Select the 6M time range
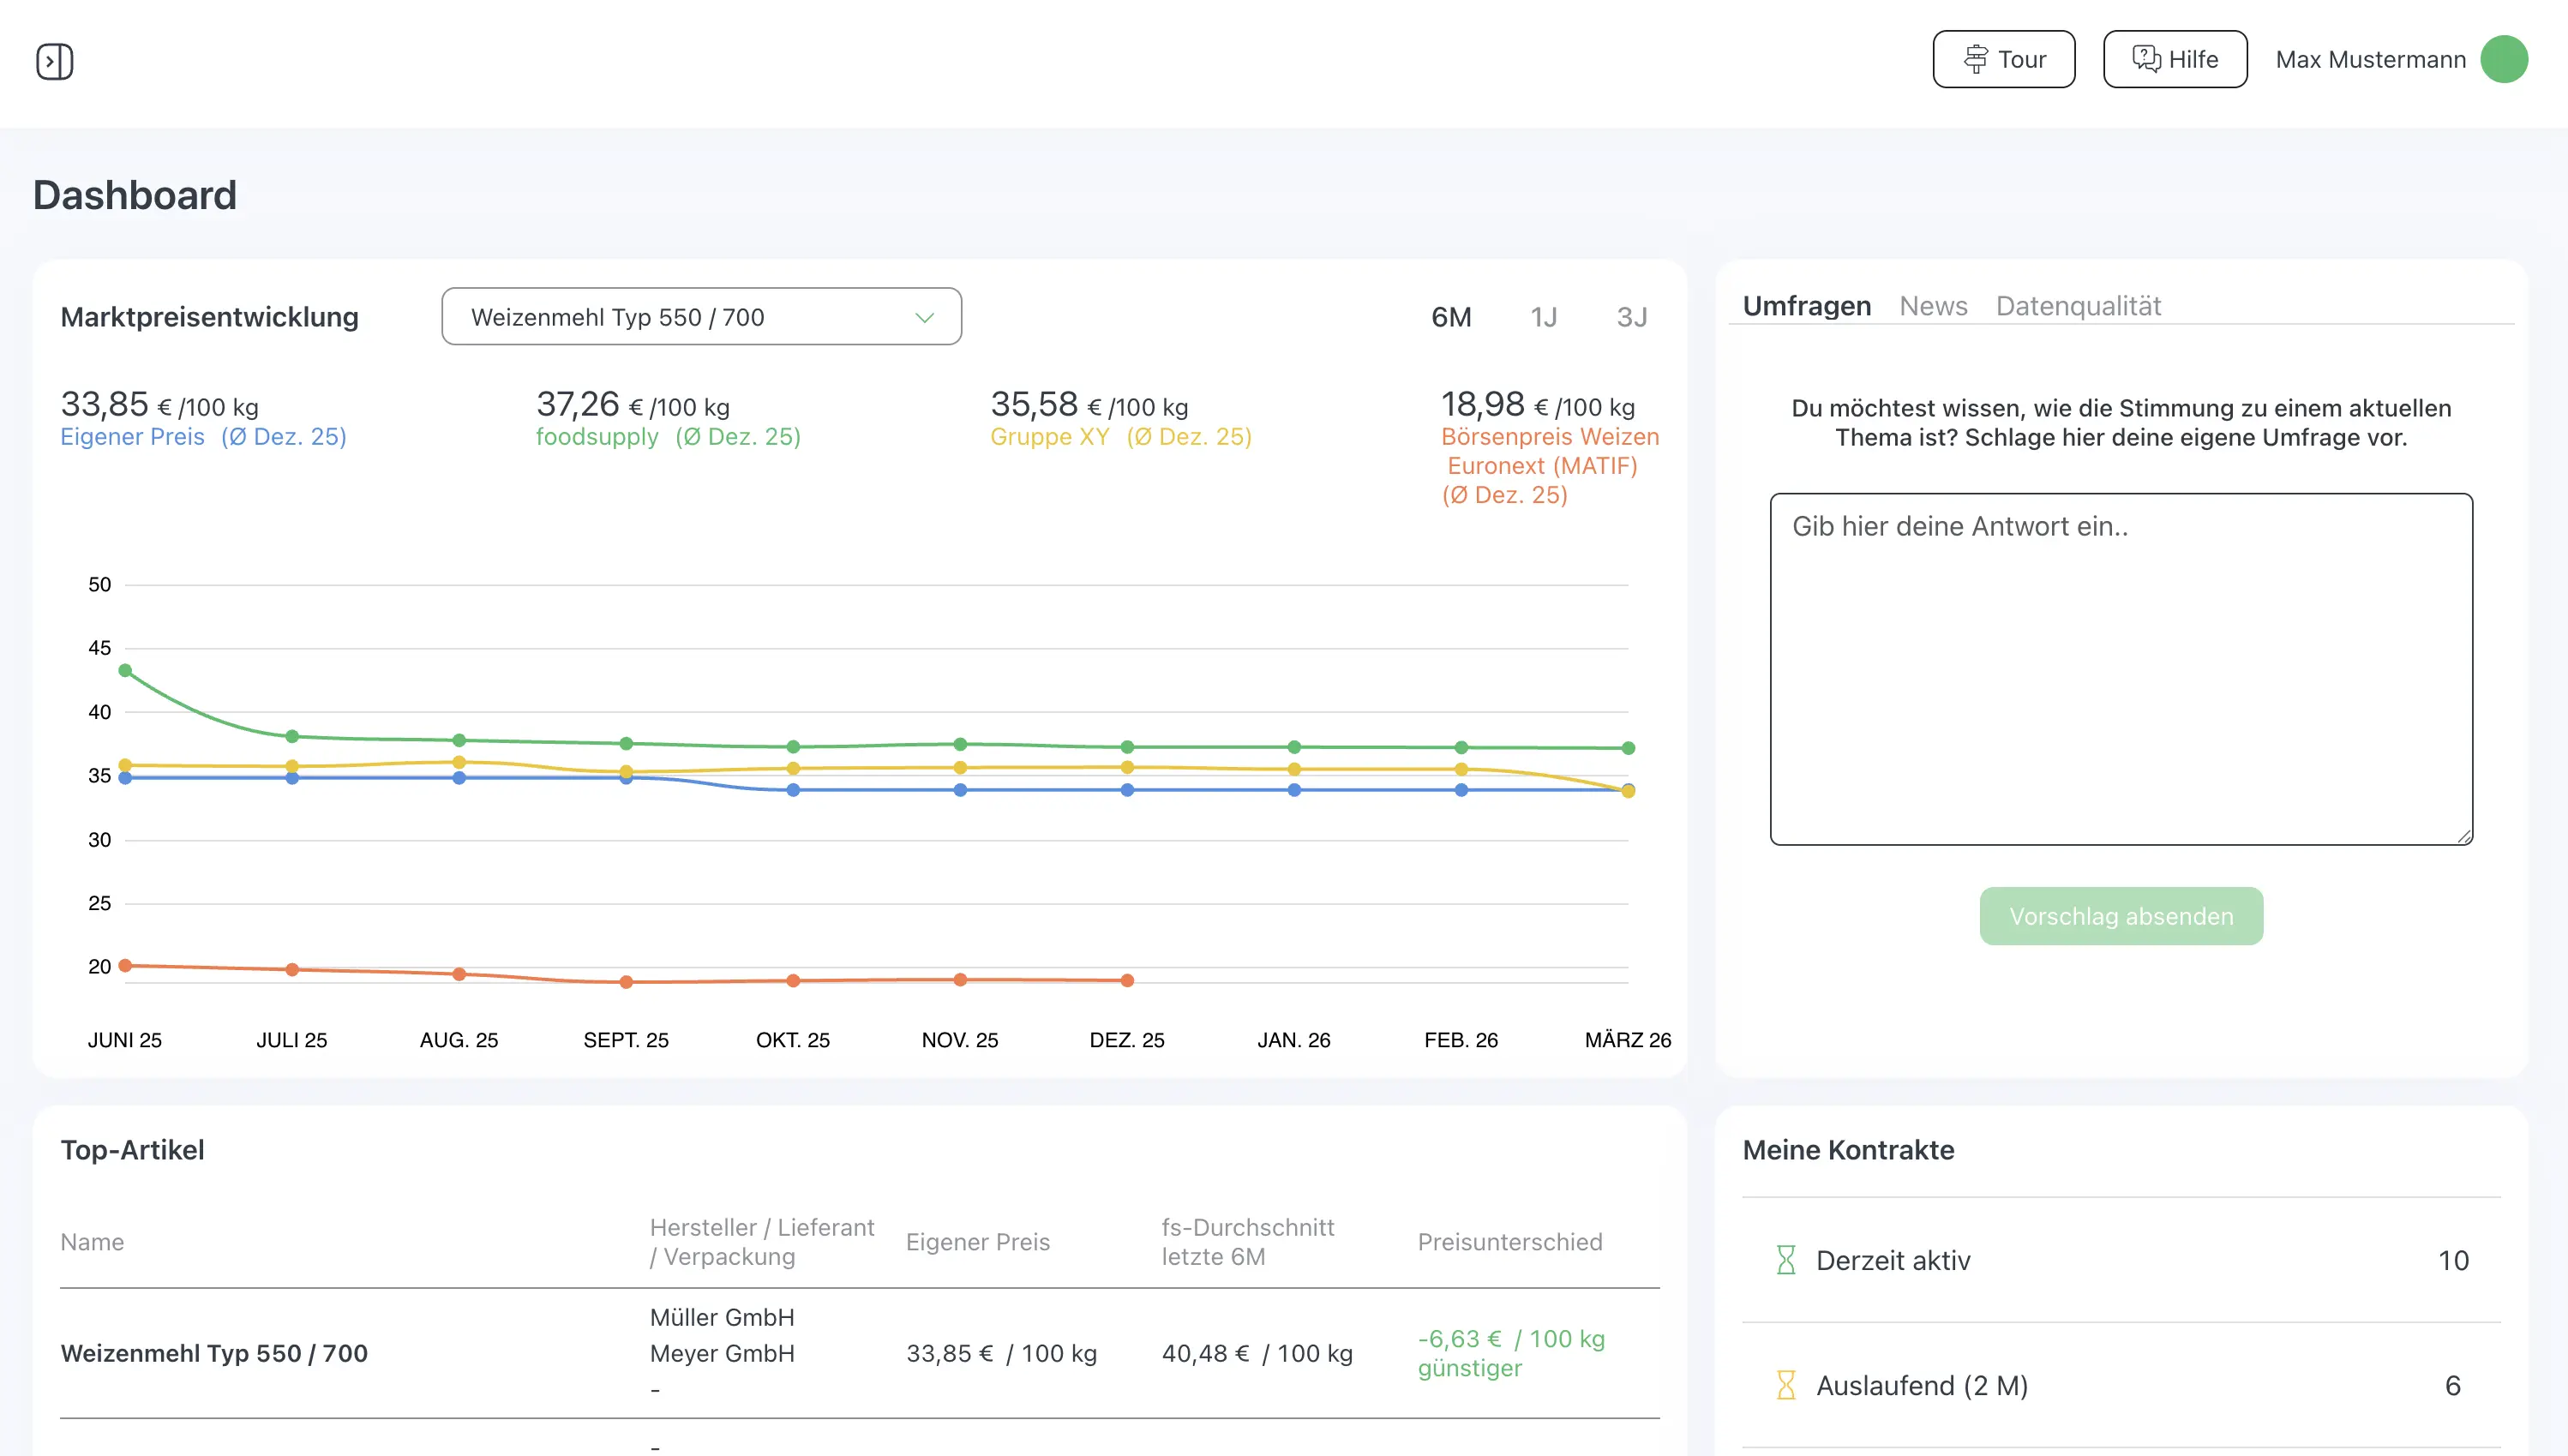Viewport: 2568px width, 1456px height. pyautogui.click(x=1450, y=318)
